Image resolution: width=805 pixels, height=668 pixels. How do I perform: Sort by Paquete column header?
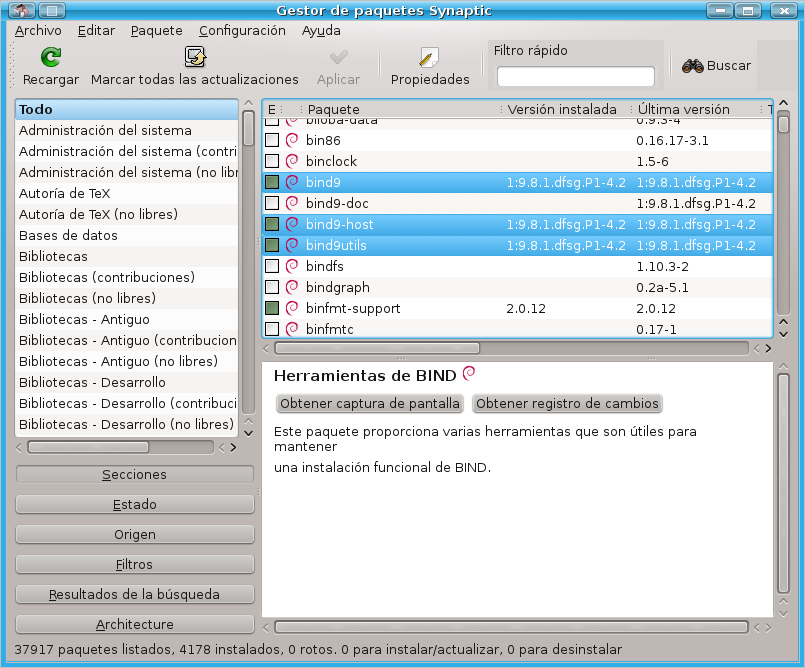click(x=402, y=109)
